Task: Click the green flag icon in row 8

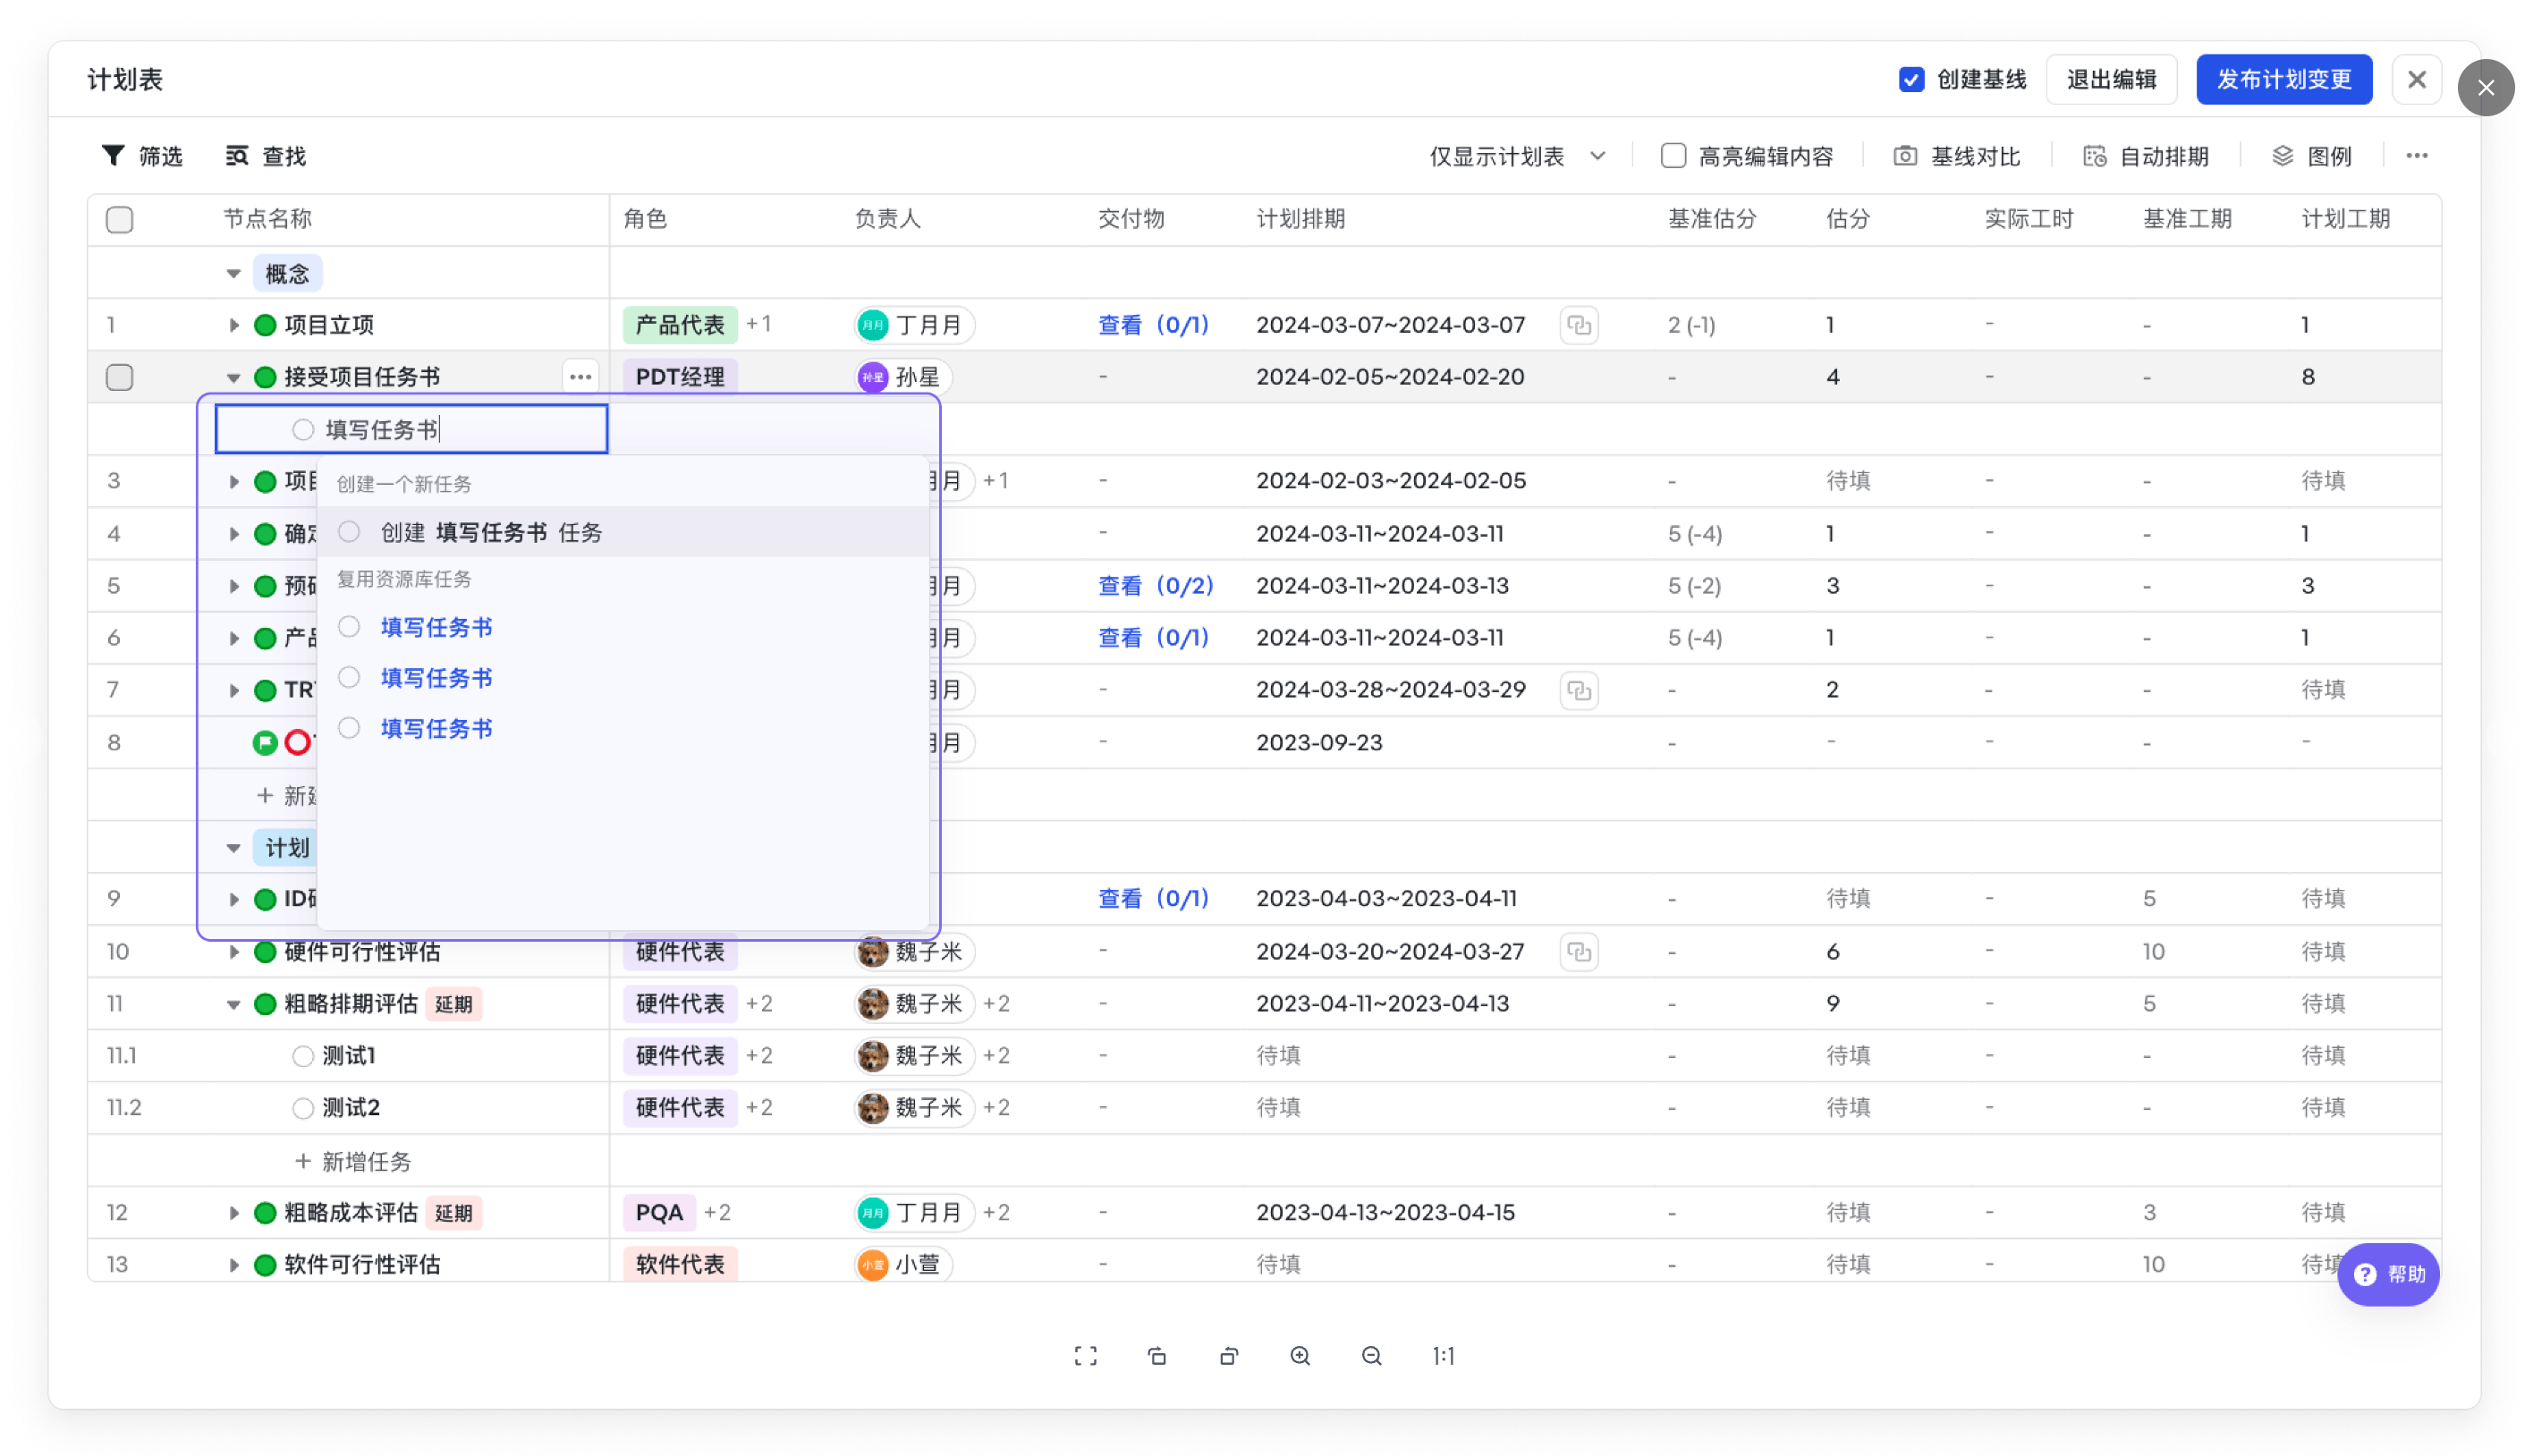Action: click(x=265, y=743)
